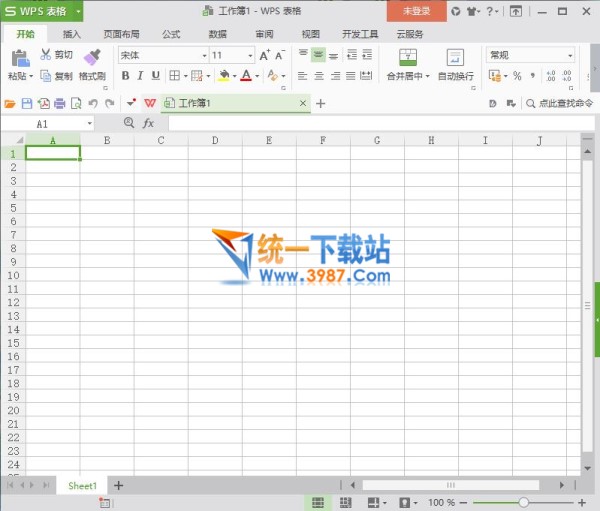Toggle Bold formatting
Screen dimensions: 600x511
[125, 76]
